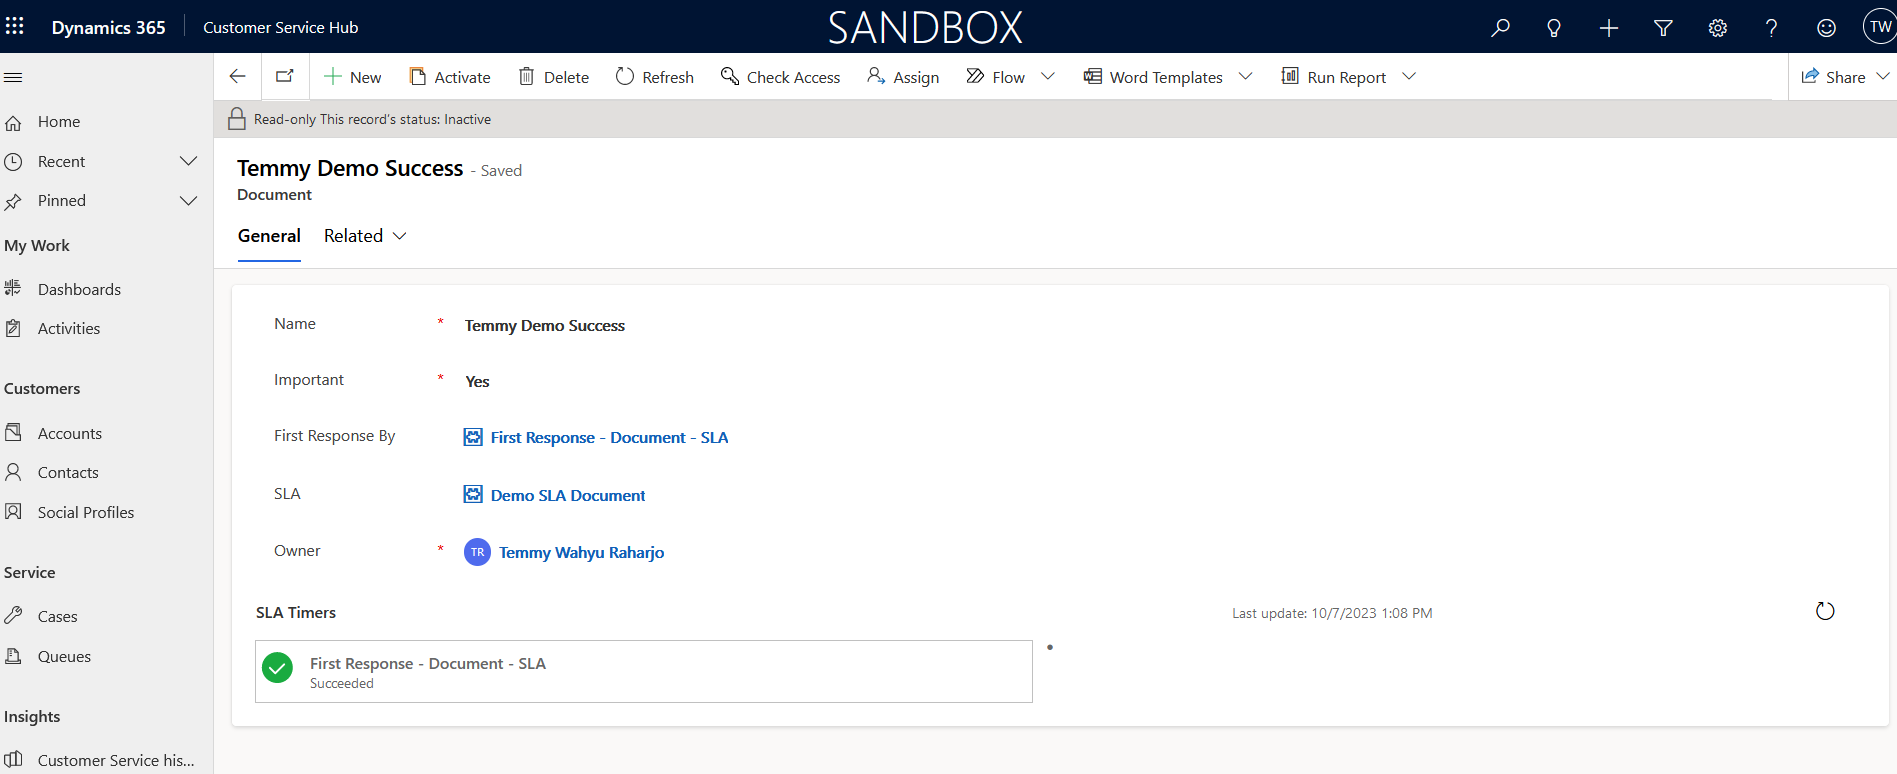Click Refresh in the command bar
The image size is (1897, 774).
pyautogui.click(x=655, y=77)
